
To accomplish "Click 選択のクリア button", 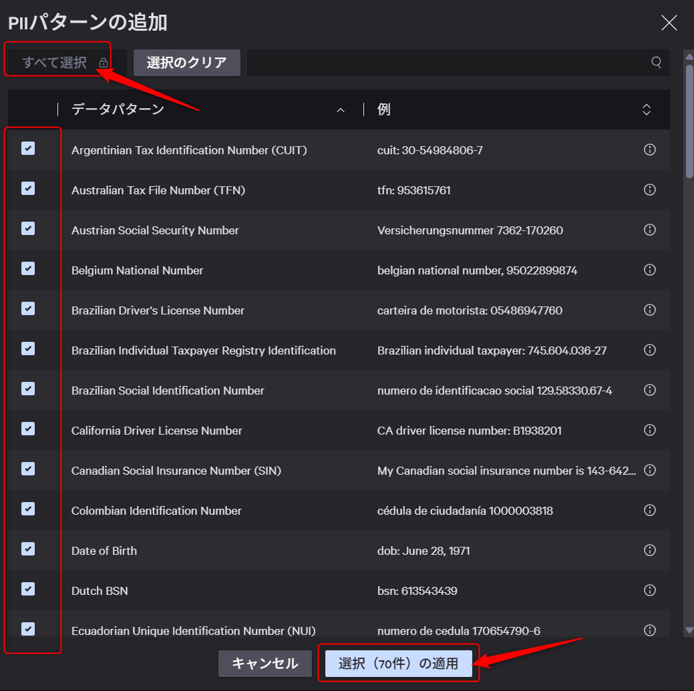I will pos(187,62).
